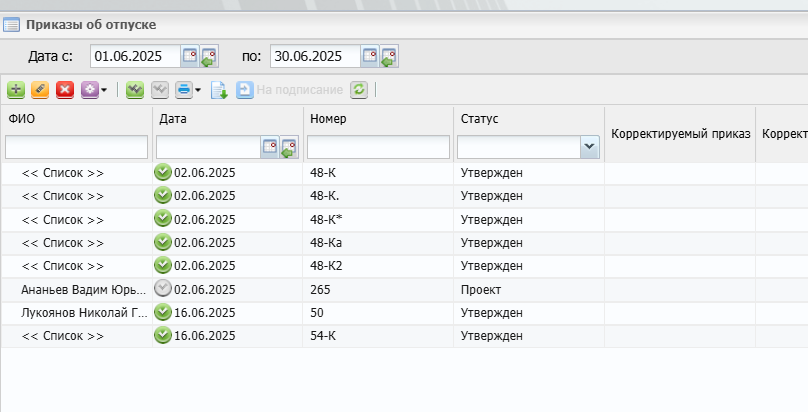Click the document export icon
The image size is (808, 412).
pos(219,90)
